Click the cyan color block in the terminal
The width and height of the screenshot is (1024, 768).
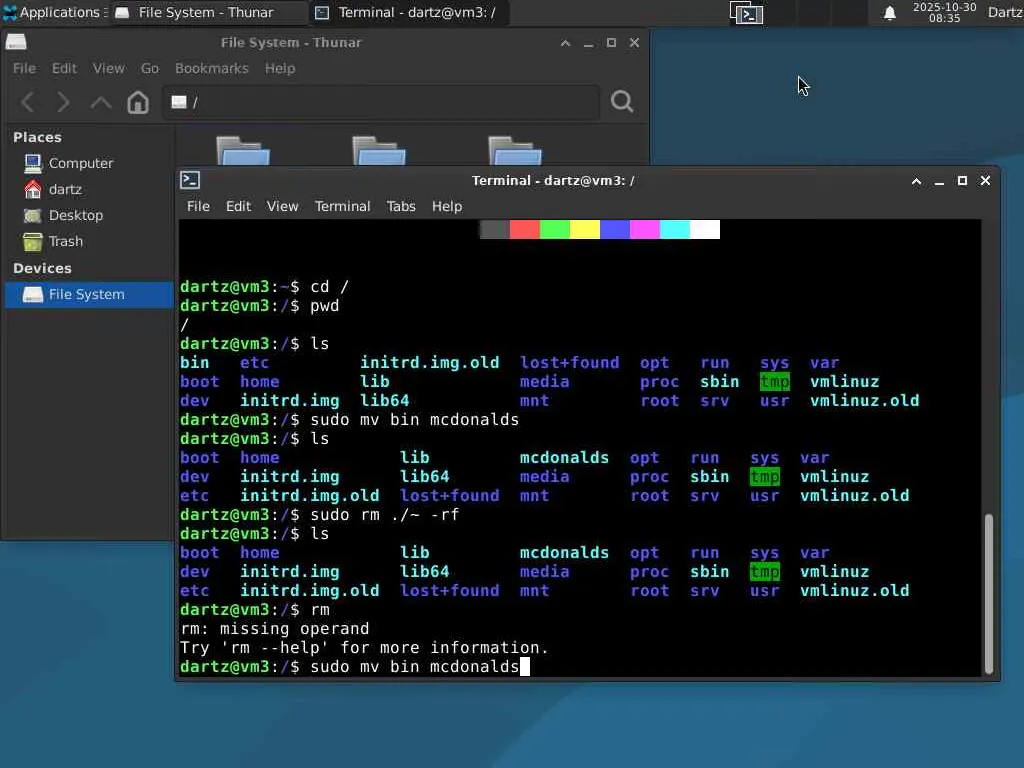[675, 229]
